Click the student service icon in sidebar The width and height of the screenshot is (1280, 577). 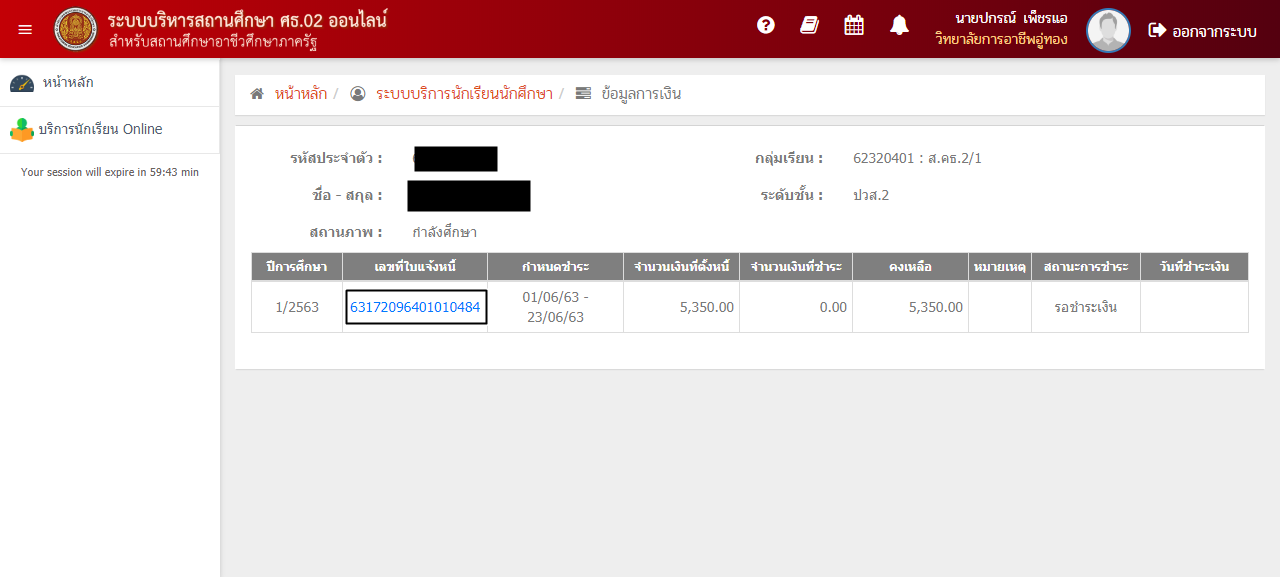coord(21,130)
